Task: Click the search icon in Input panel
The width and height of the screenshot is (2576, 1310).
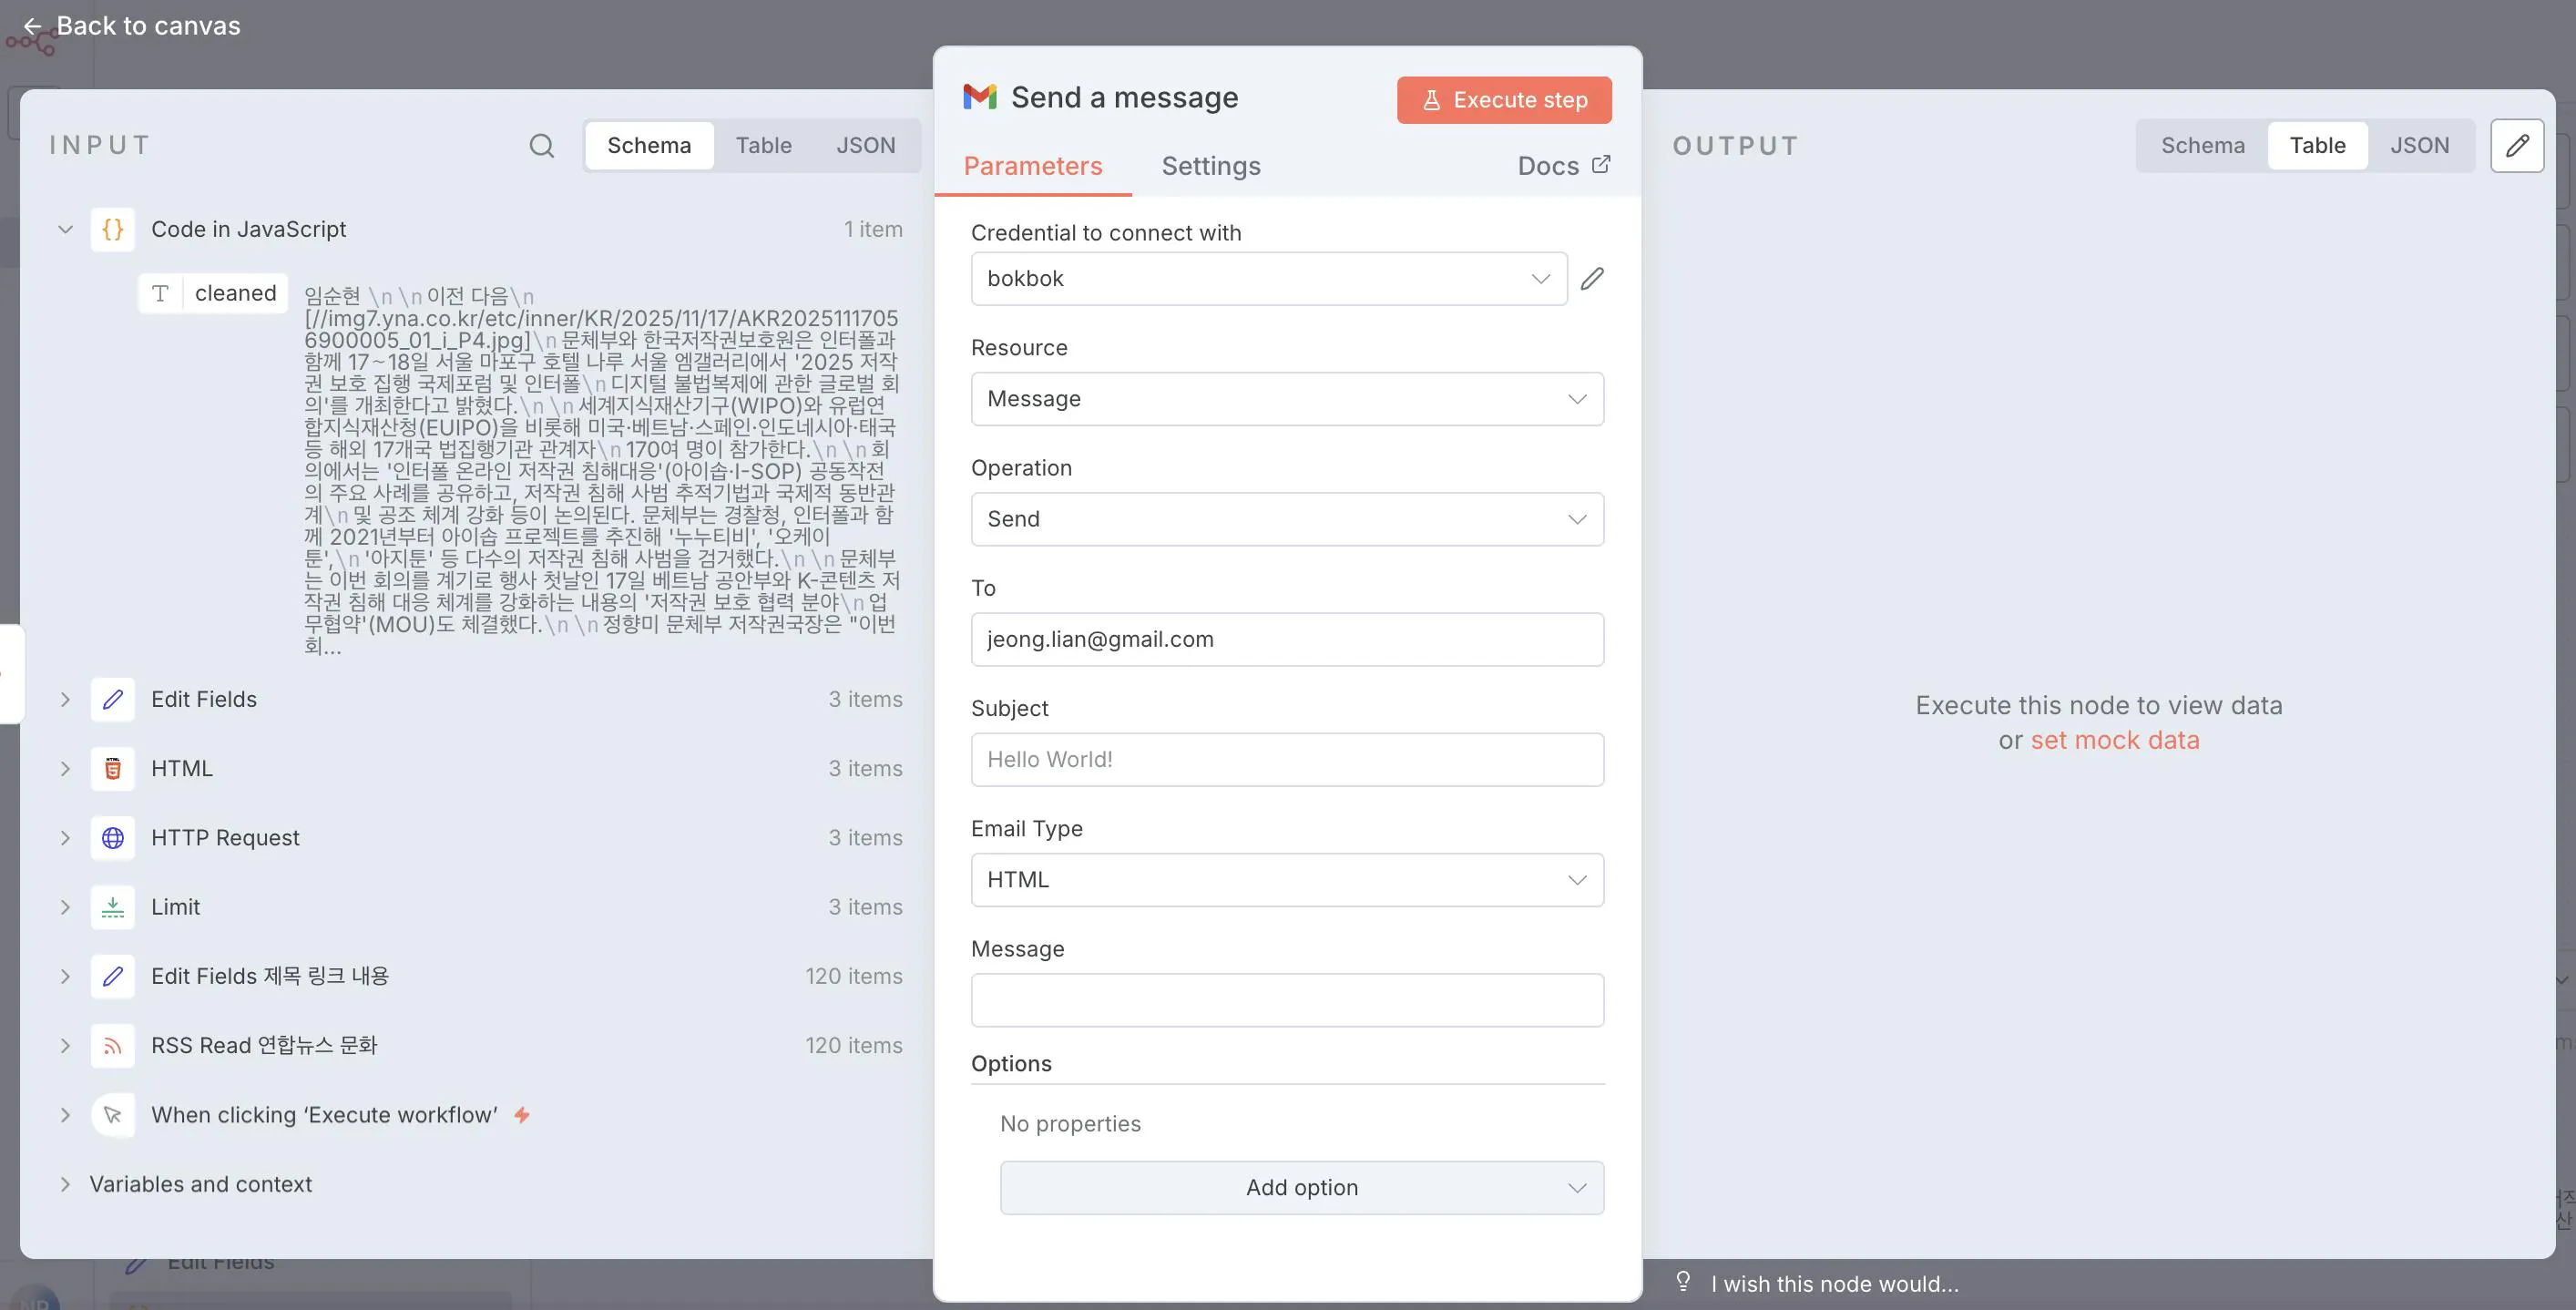Action: pyautogui.click(x=541, y=146)
